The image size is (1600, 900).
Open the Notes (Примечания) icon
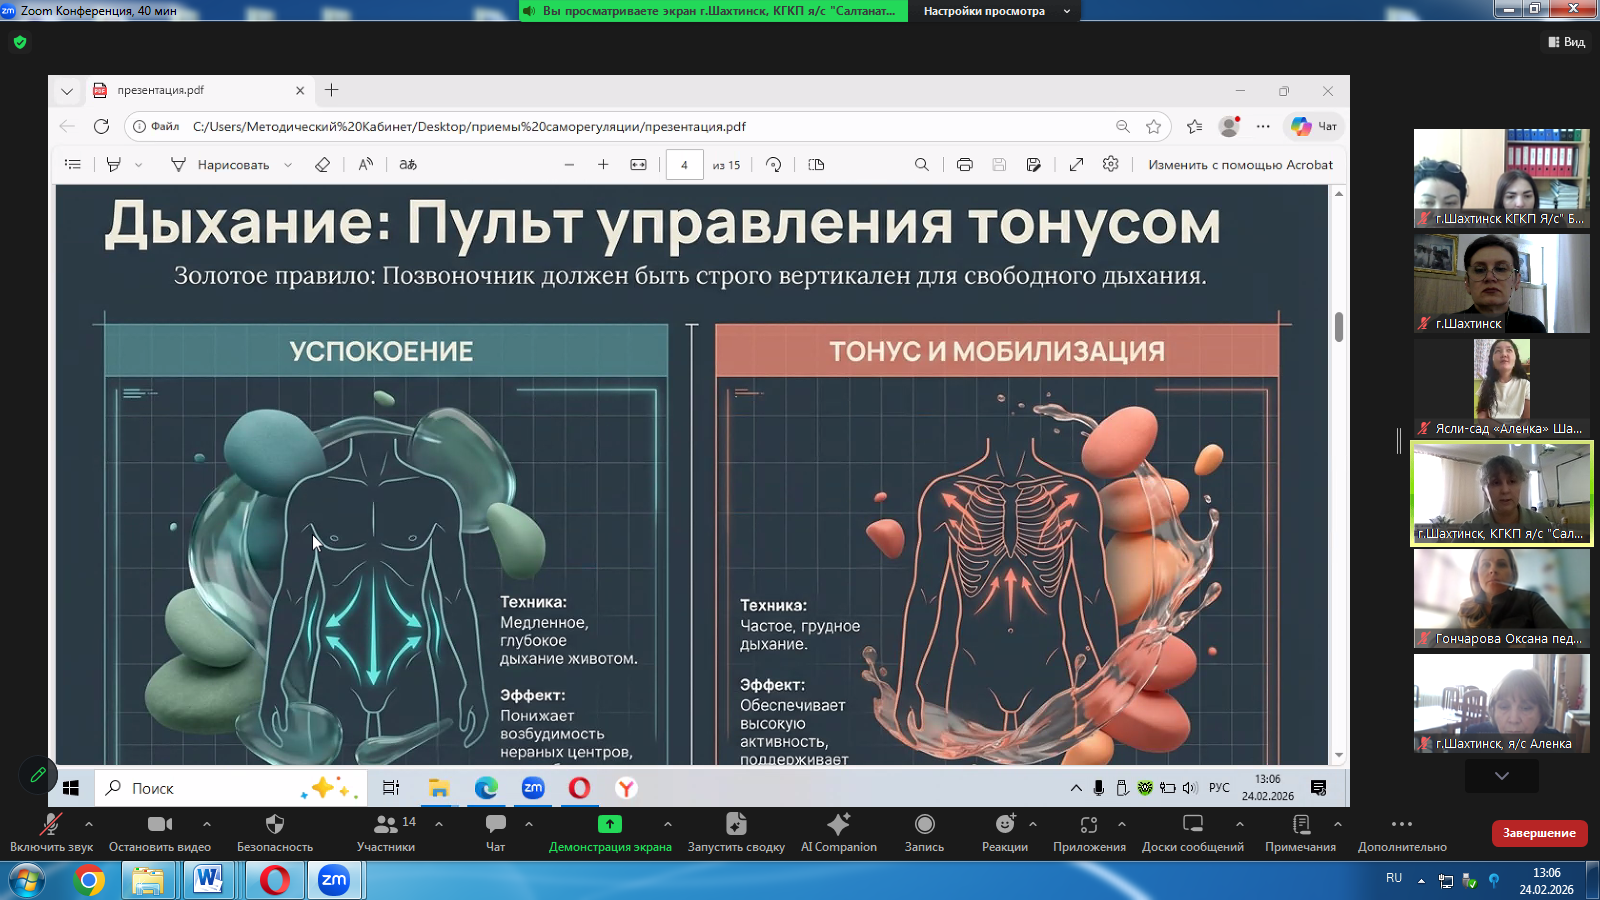click(1300, 832)
